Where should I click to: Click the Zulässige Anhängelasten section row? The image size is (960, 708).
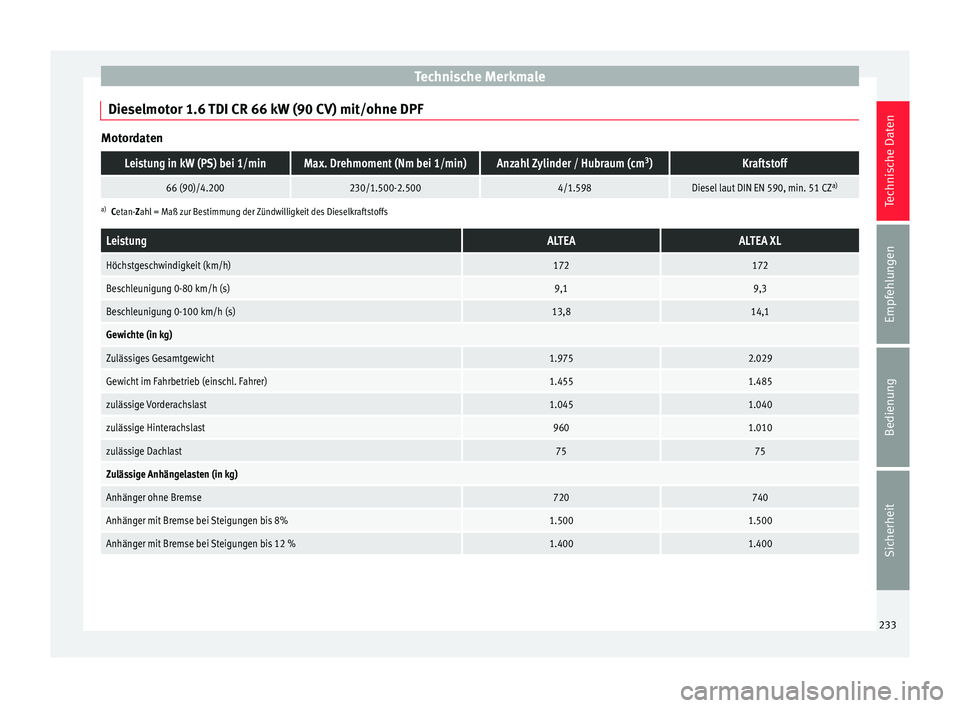coord(479,475)
